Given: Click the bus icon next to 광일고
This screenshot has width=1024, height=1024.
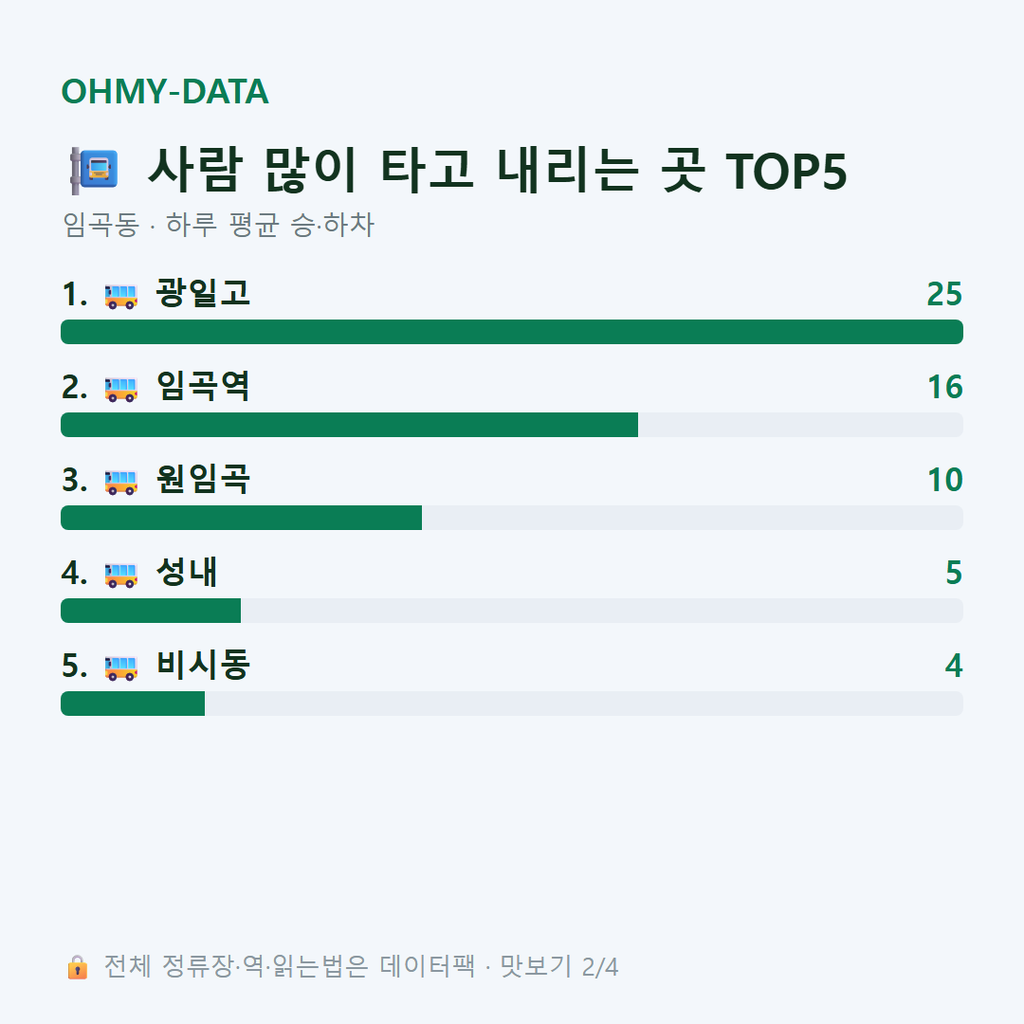Looking at the screenshot, I should pyautogui.click(x=121, y=296).
